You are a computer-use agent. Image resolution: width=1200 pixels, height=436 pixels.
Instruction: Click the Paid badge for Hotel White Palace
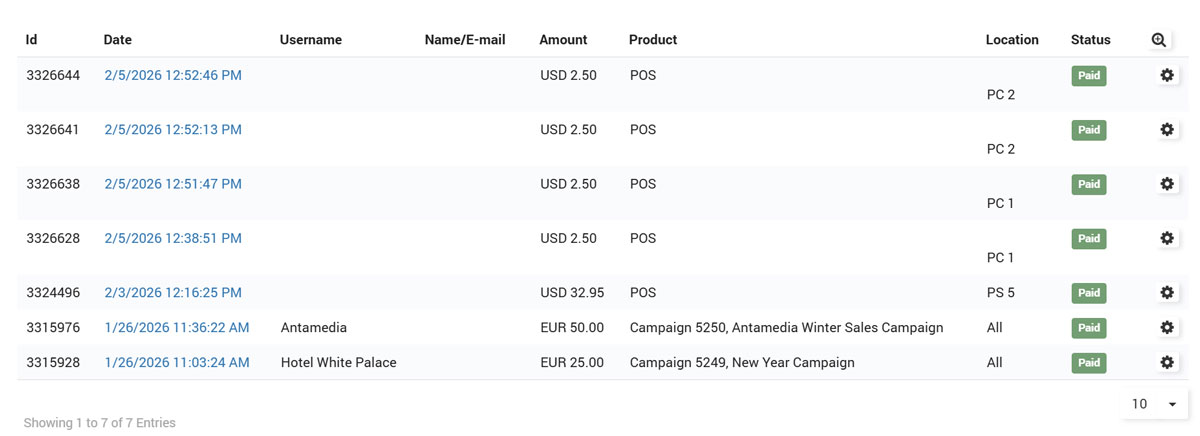coord(1089,362)
